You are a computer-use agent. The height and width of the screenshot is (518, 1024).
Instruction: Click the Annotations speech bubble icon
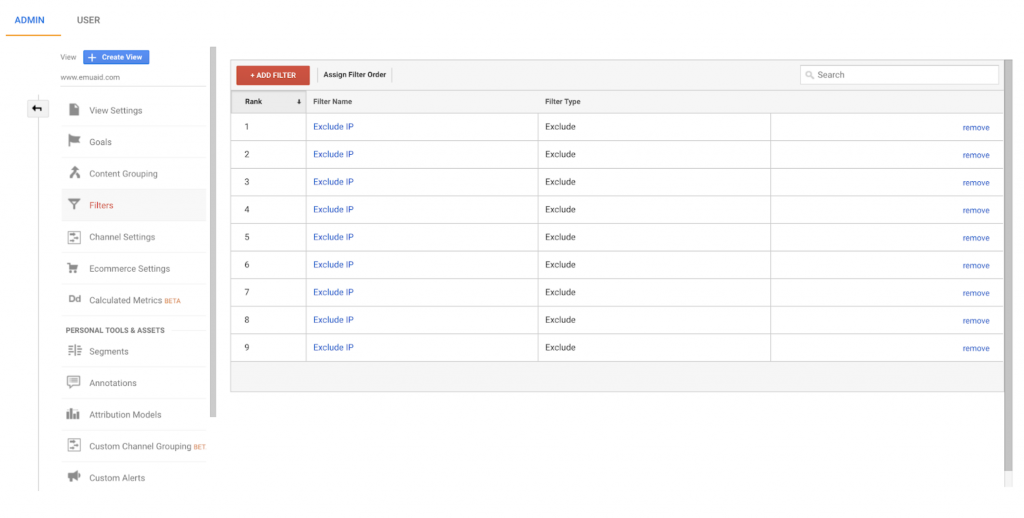click(x=74, y=383)
